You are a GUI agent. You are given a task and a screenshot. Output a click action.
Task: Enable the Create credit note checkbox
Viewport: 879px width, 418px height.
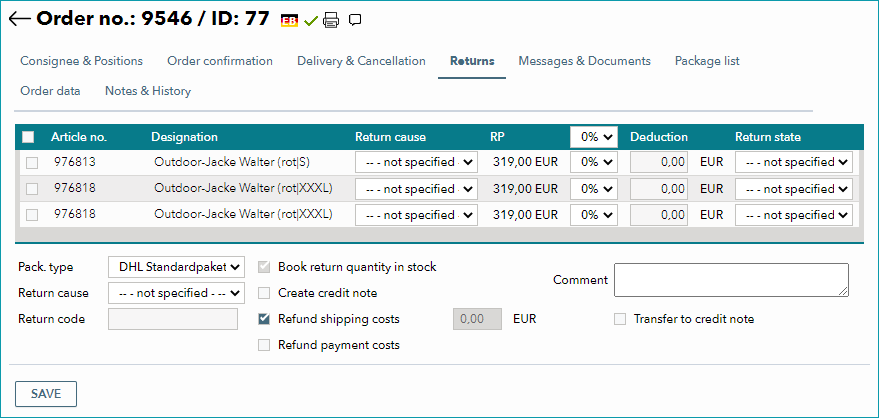264,292
